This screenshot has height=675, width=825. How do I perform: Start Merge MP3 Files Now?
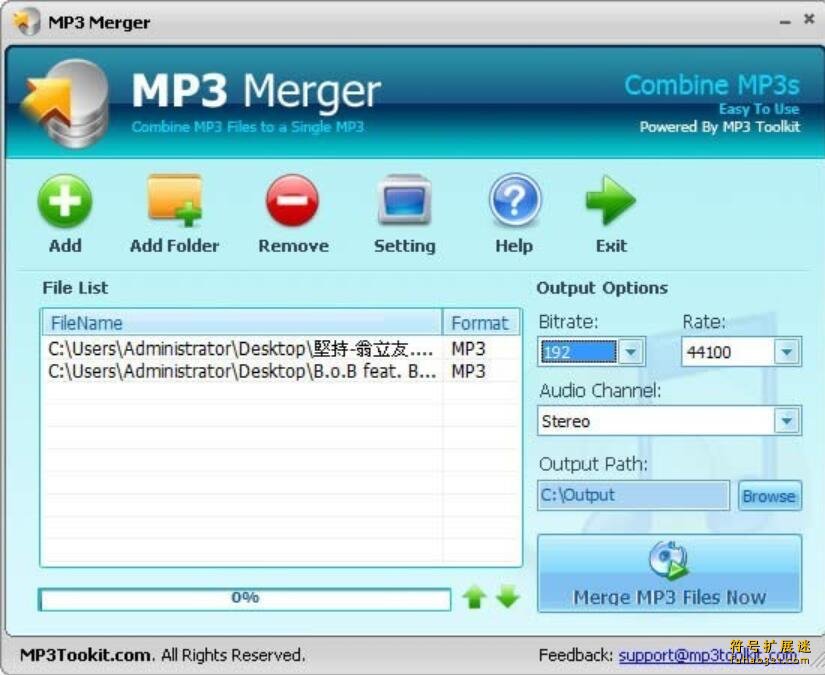669,573
